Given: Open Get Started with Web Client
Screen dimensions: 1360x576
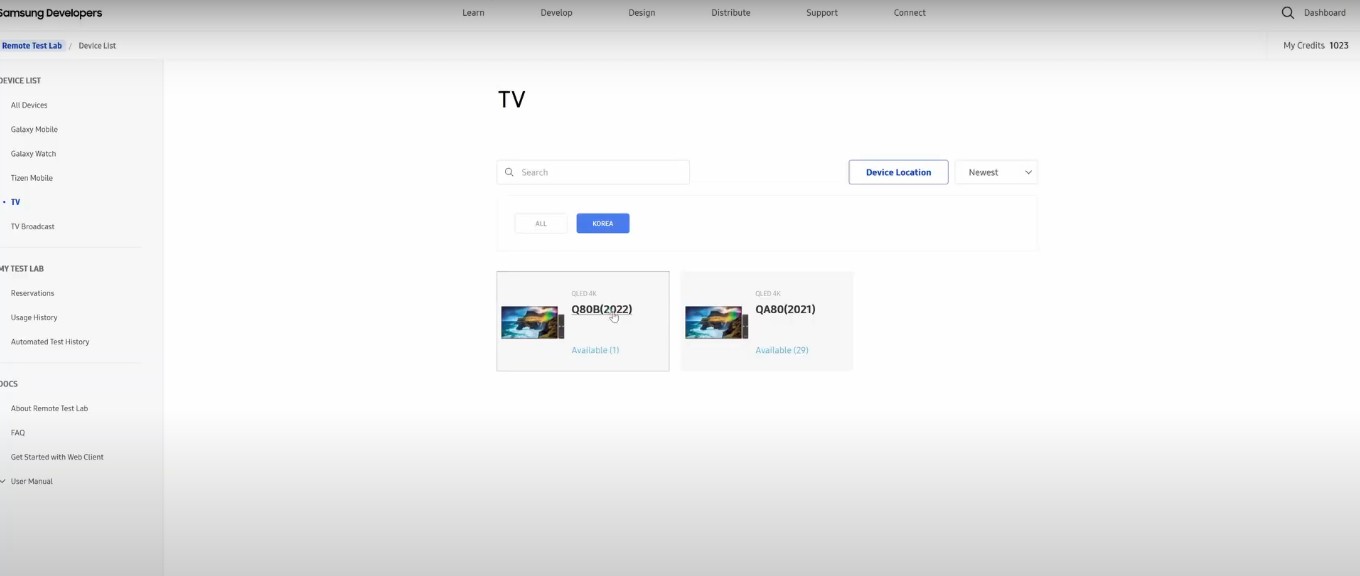Looking at the screenshot, I should tap(57, 457).
